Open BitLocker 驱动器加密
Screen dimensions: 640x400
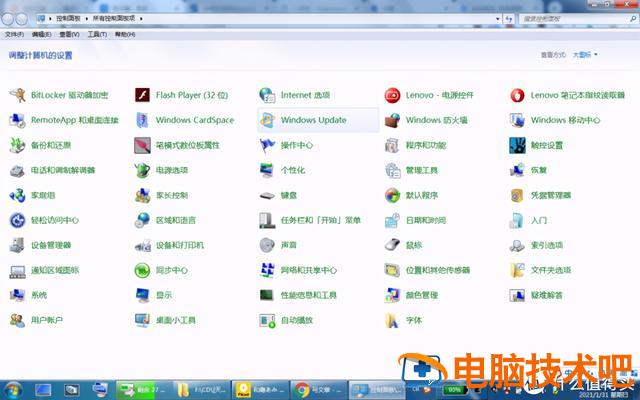[59, 96]
